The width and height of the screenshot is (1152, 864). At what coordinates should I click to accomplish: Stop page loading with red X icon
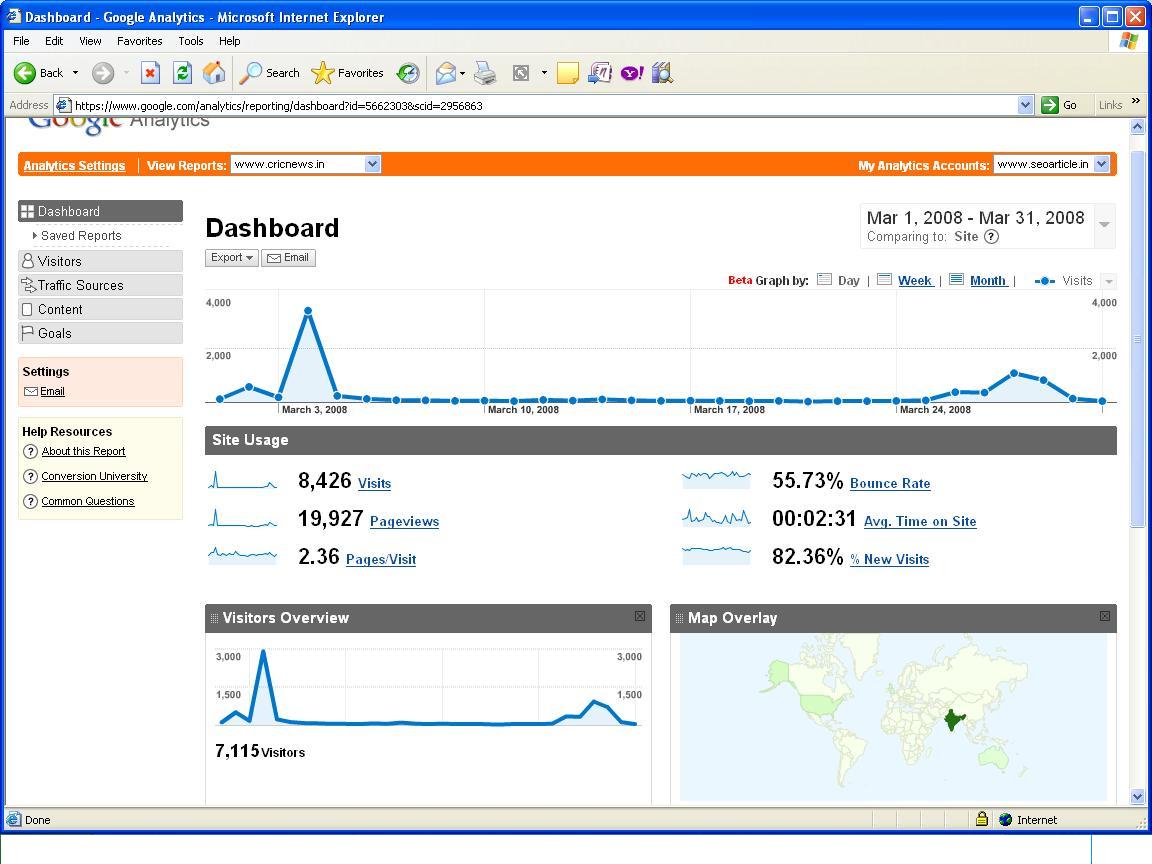tap(150, 73)
